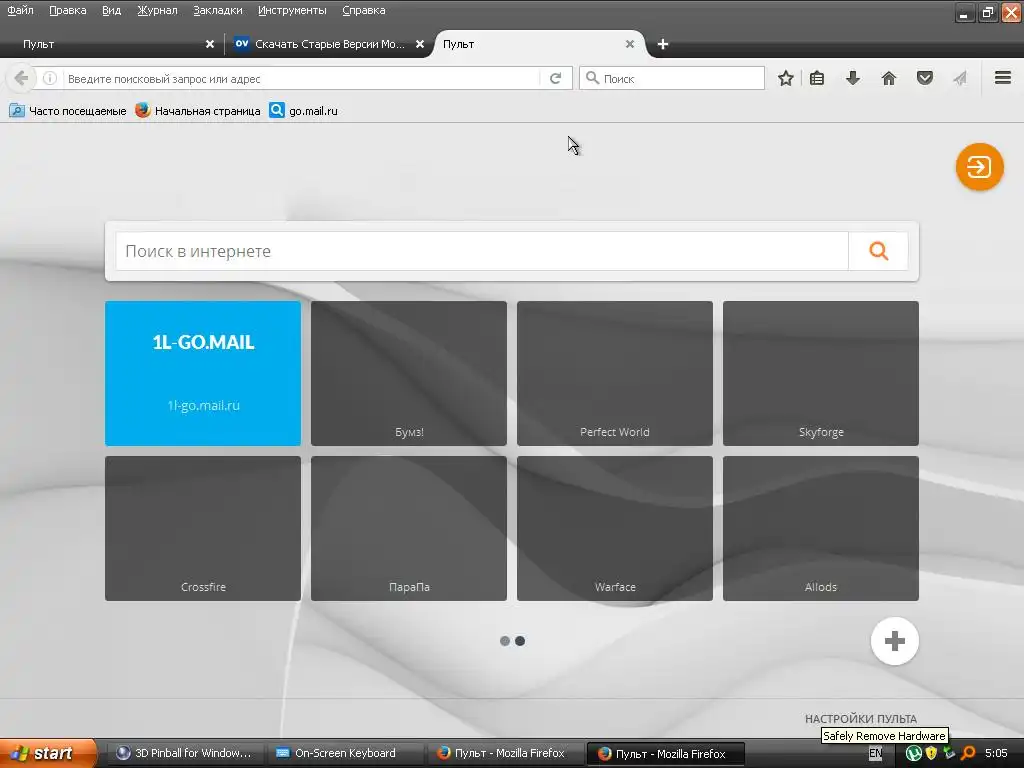The image size is (1024, 768).
Task: Open the ПараПа tile
Action: 409,528
